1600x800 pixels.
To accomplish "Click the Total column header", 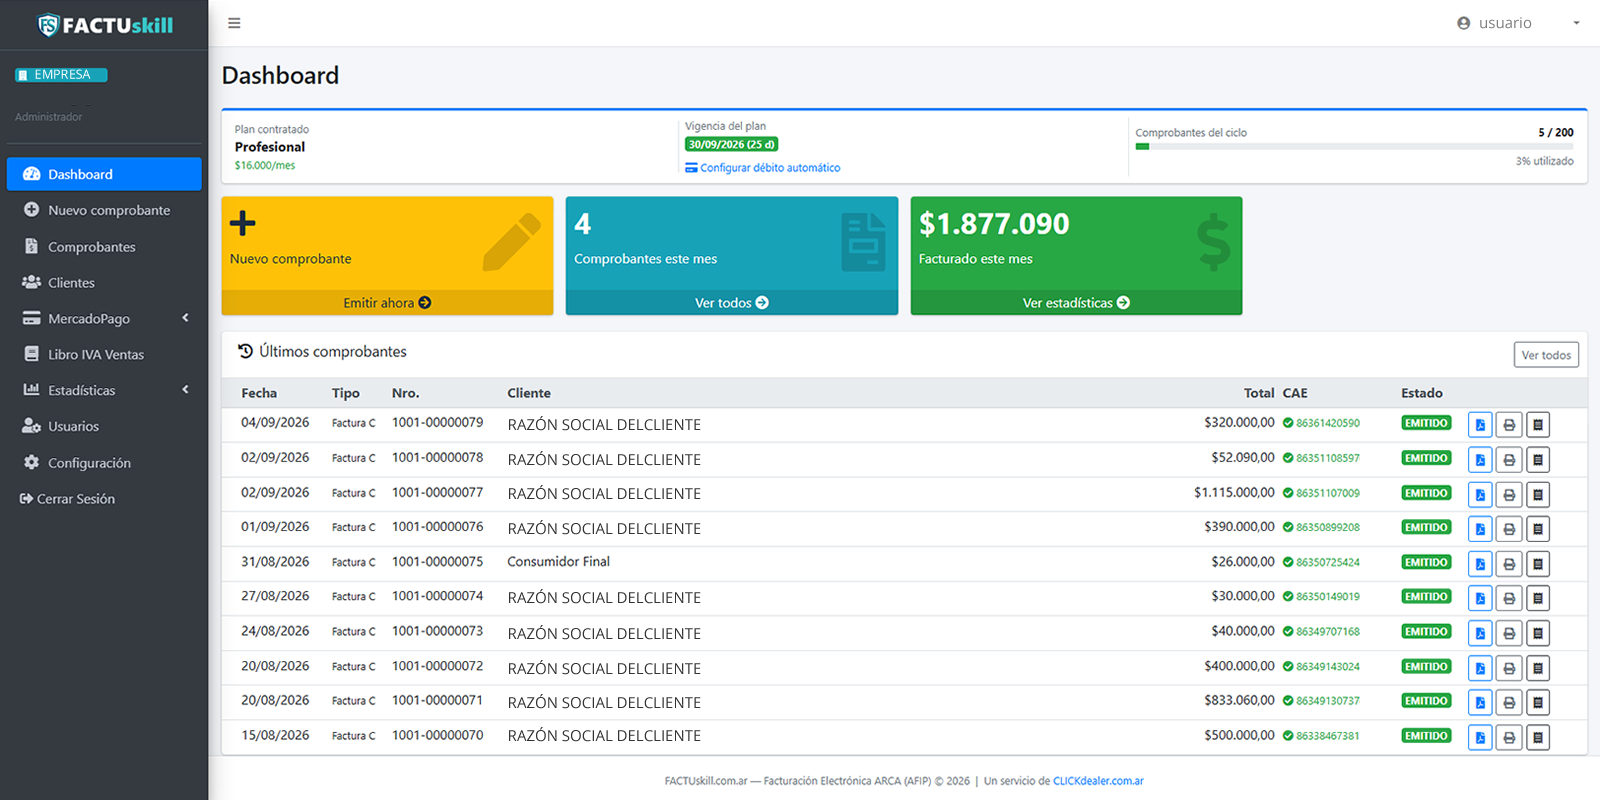I will point(1259,393).
